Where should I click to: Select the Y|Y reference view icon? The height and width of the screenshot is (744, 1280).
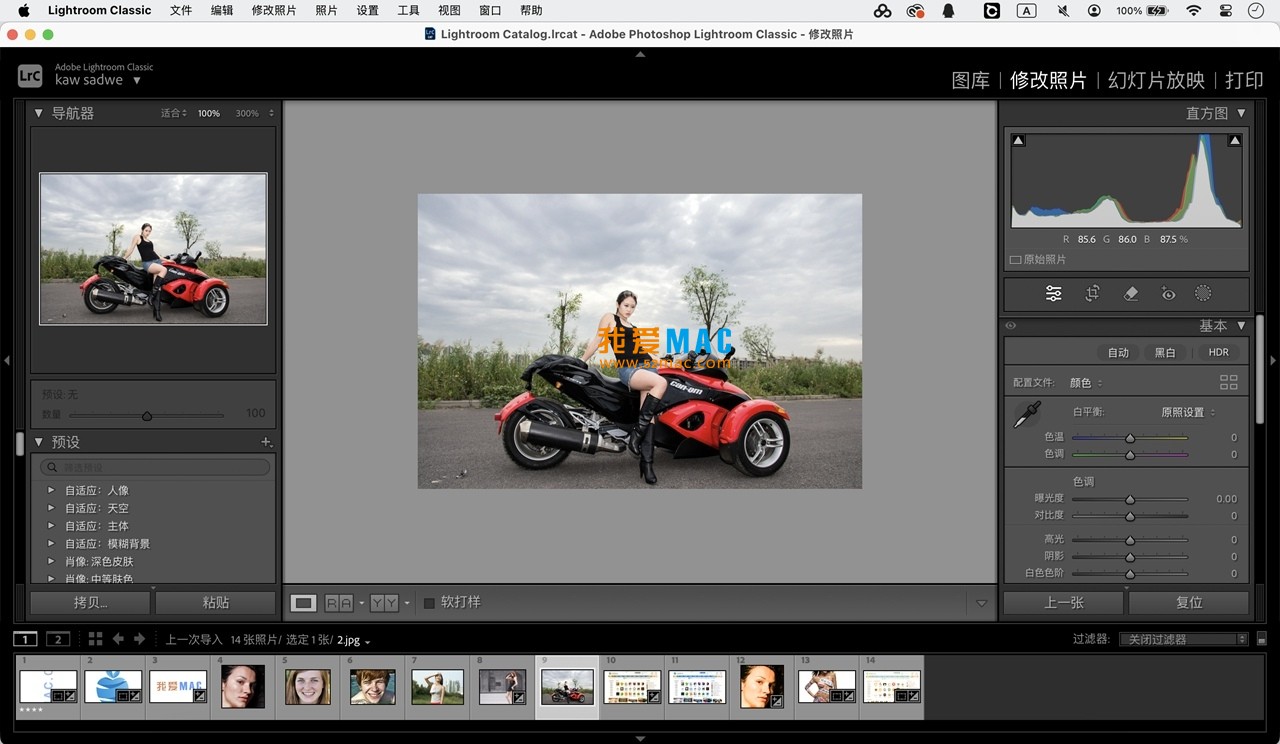(x=384, y=603)
